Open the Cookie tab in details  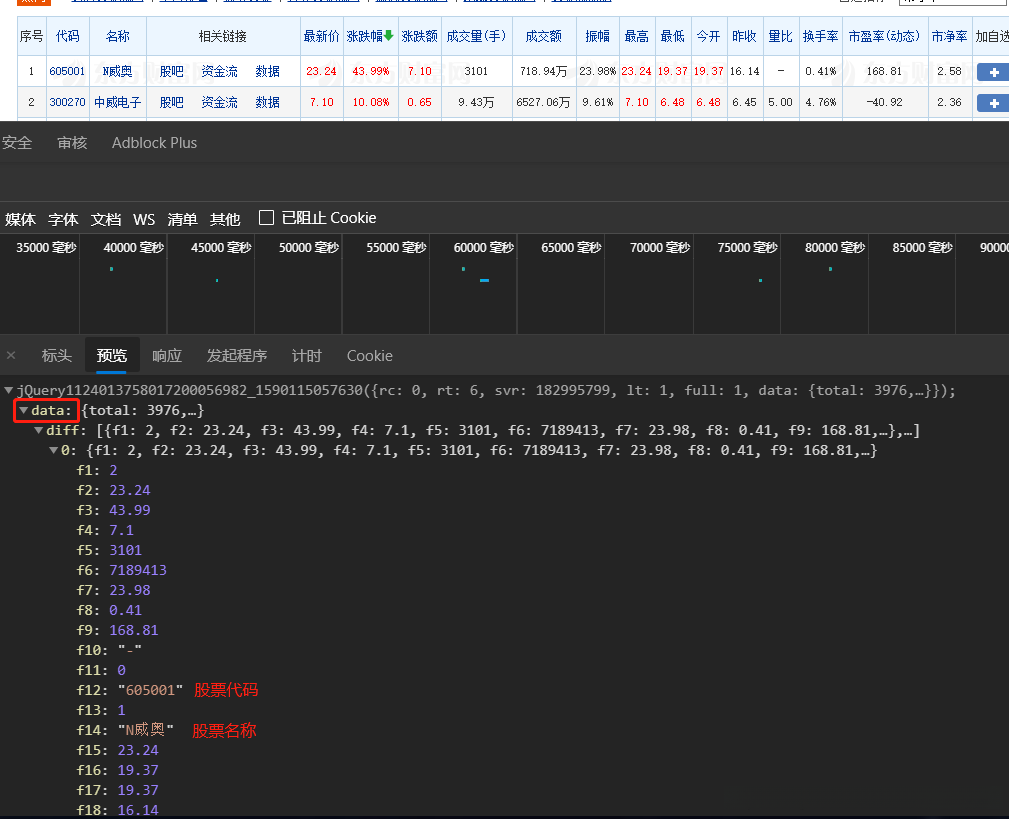[369, 355]
